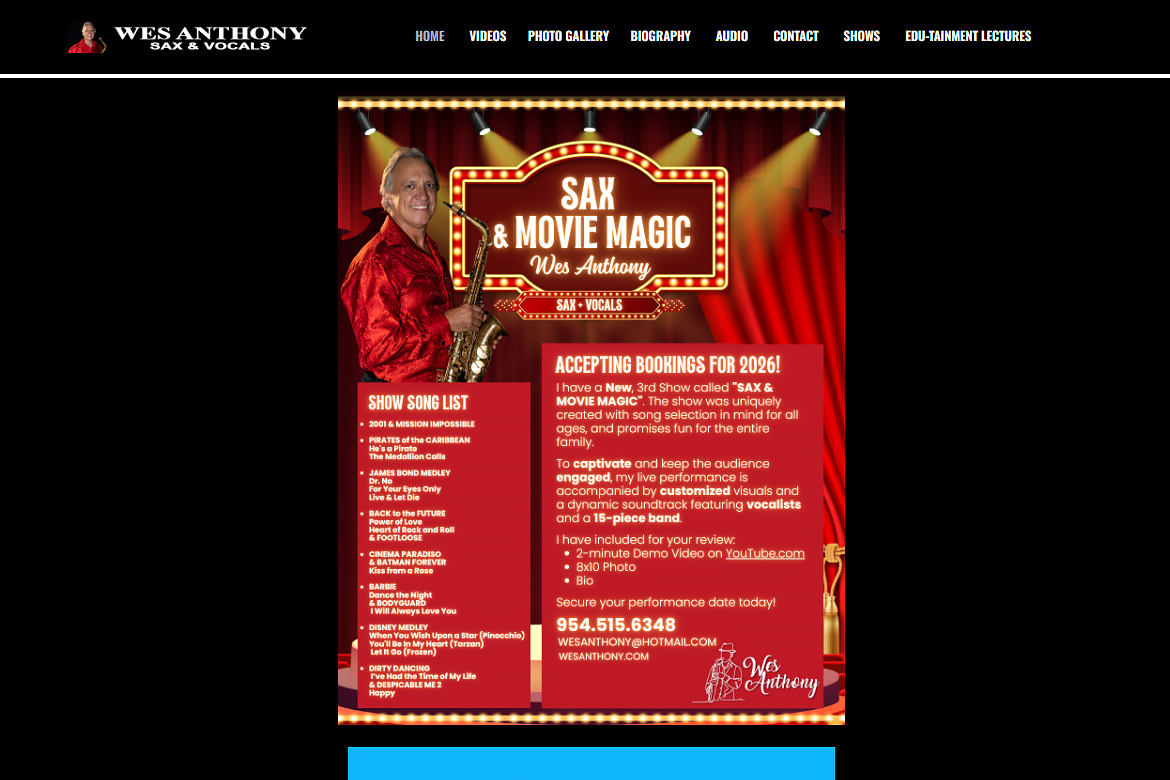
Task: Open the HOME page
Action: coord(430,35)
